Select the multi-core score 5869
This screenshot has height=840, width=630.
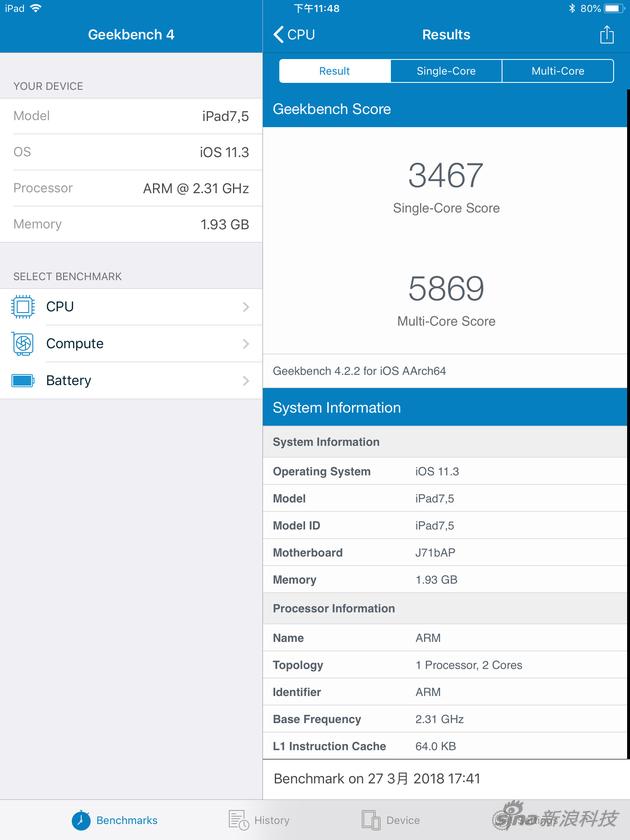click(446, 288)
